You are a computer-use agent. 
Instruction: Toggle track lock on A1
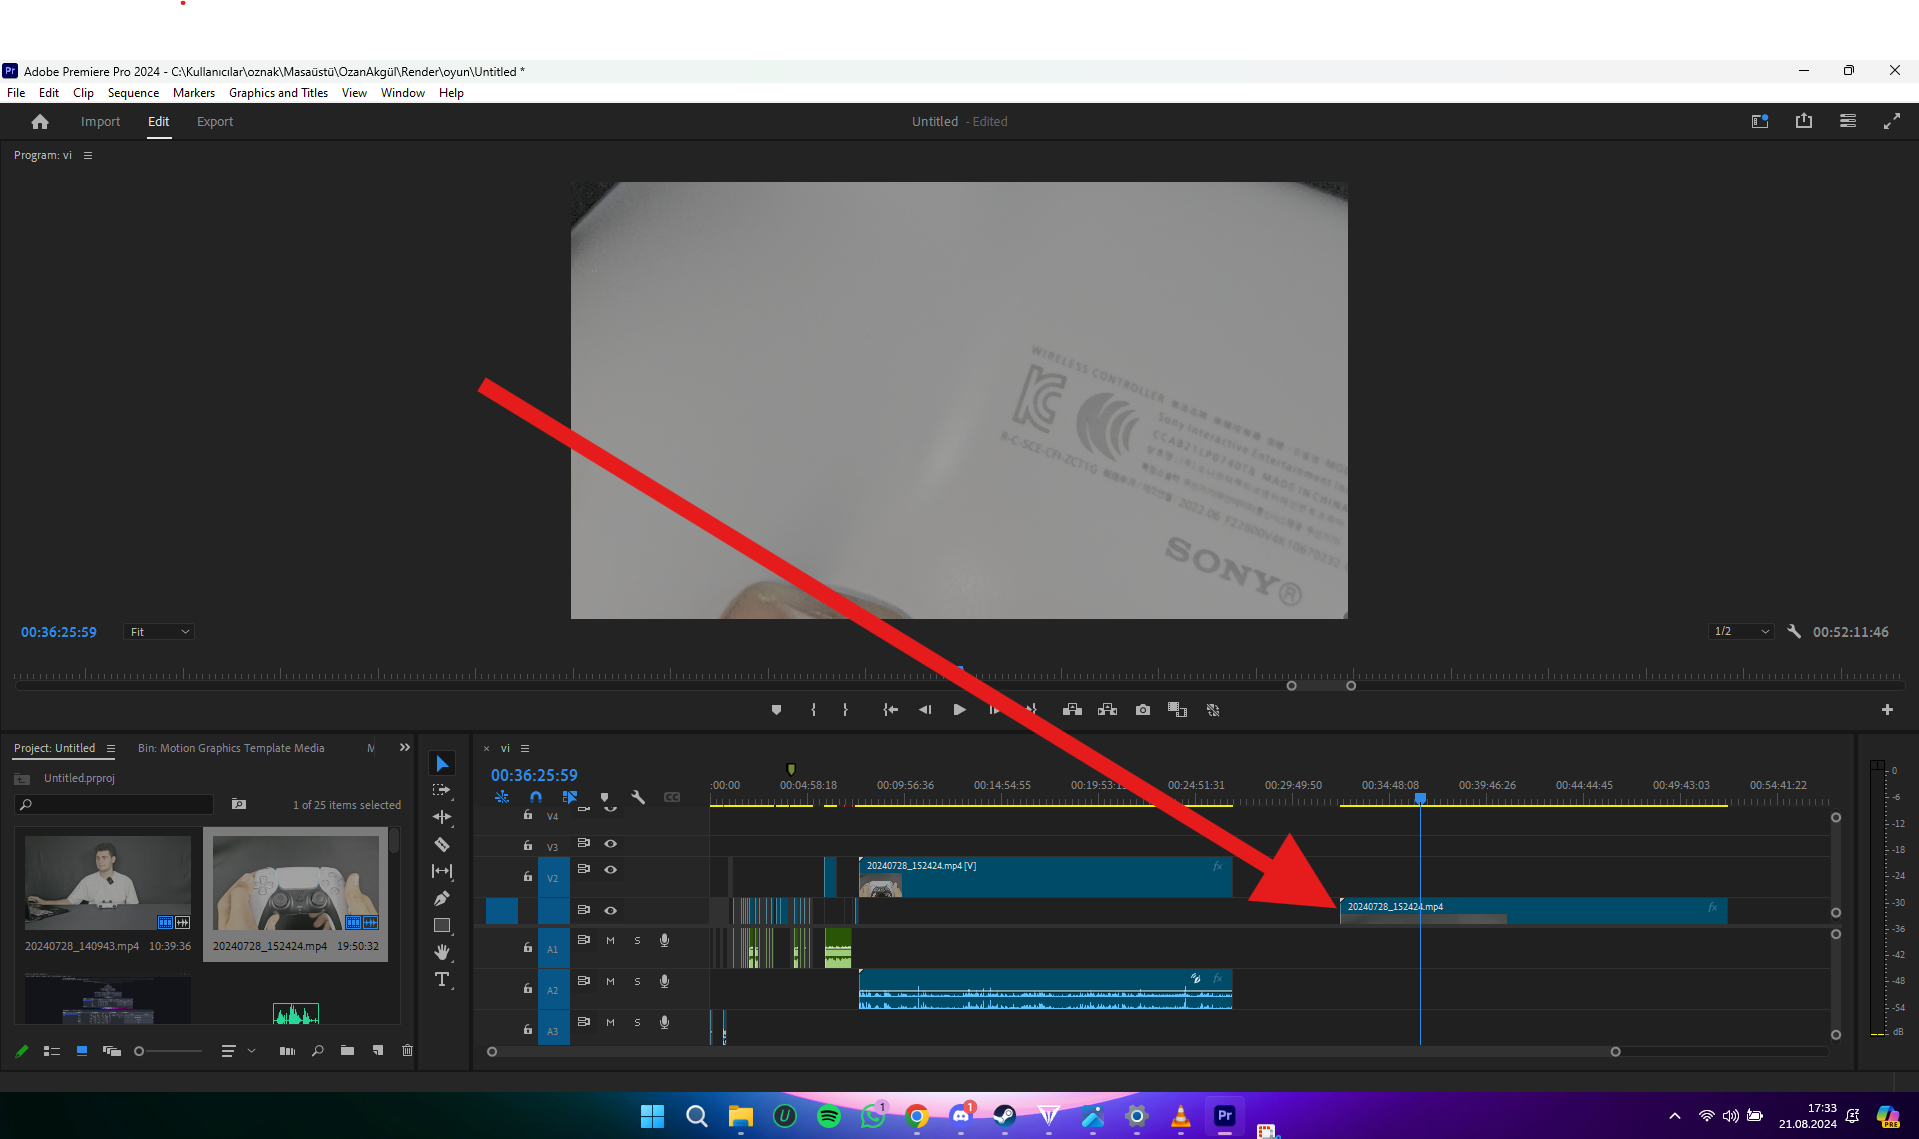[x=528, y=947]
